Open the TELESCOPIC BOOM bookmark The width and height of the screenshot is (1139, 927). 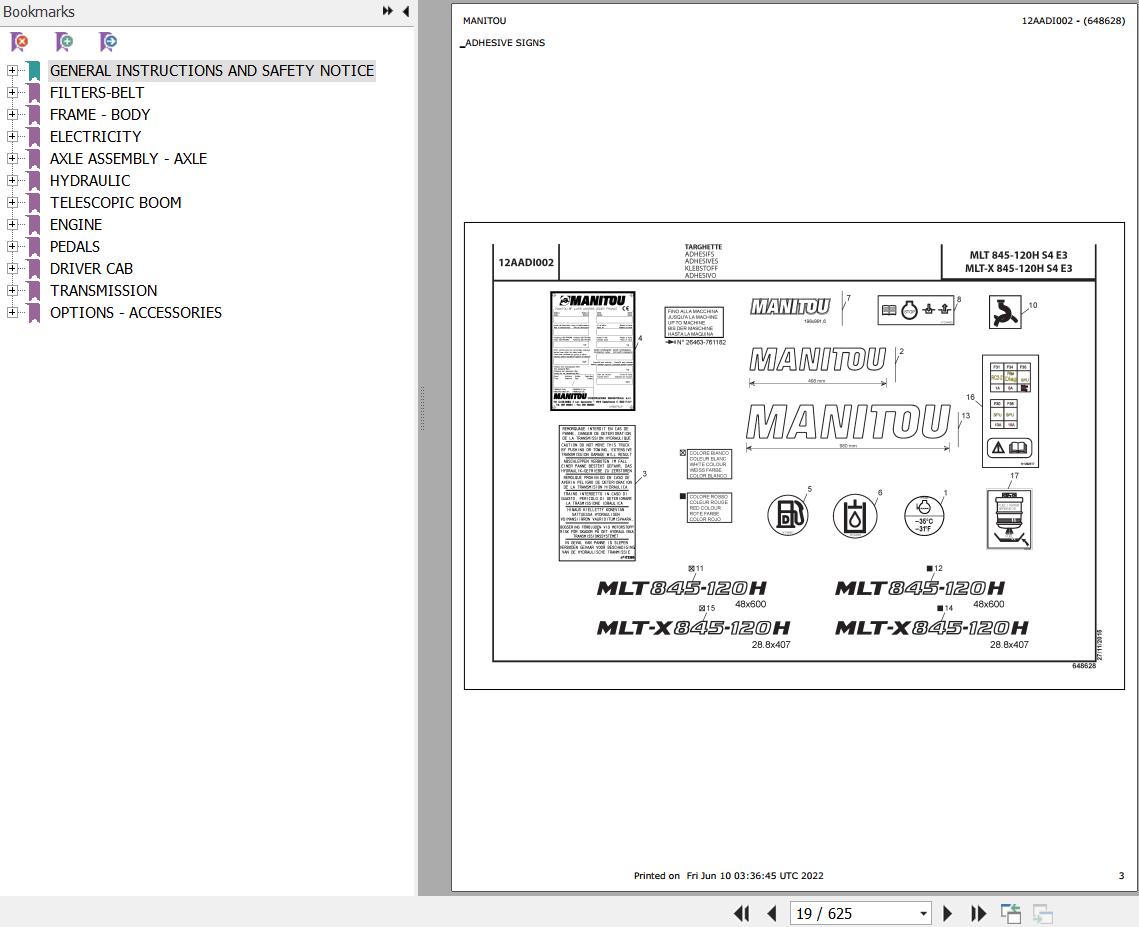(115, 203)
